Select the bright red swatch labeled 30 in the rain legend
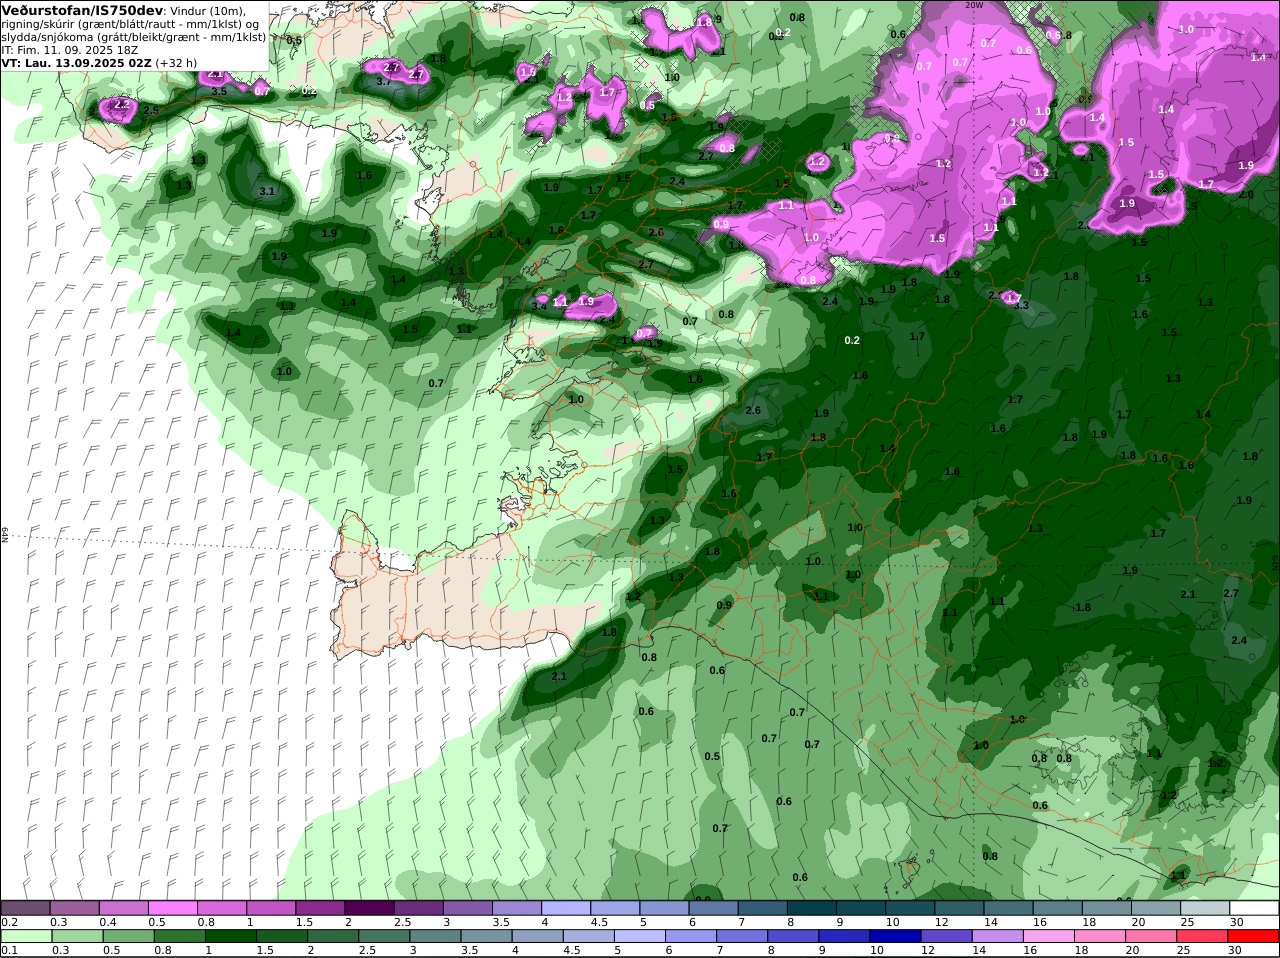This screenshot has height=958, width=1280. coord(1253,936)
